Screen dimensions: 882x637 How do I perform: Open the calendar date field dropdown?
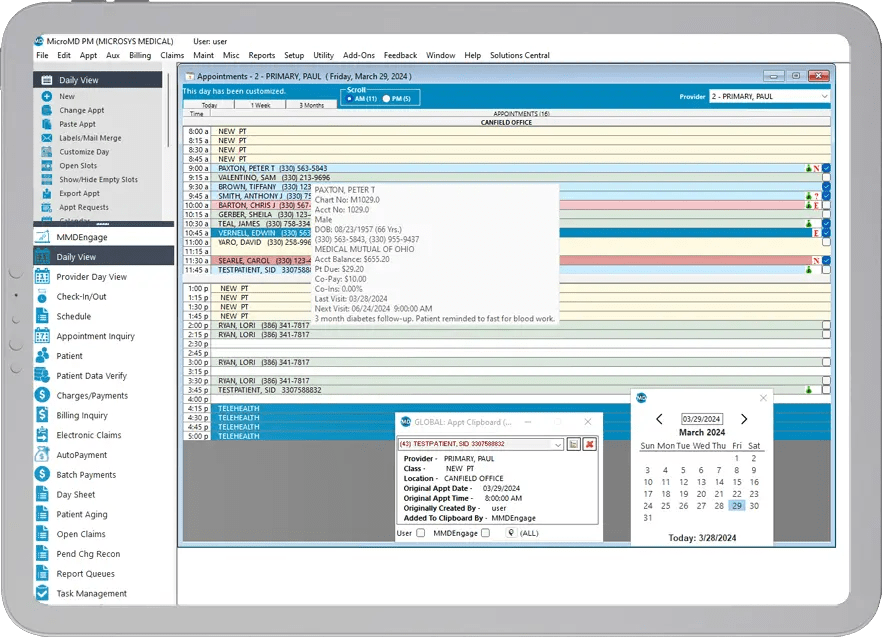(703, 420)
